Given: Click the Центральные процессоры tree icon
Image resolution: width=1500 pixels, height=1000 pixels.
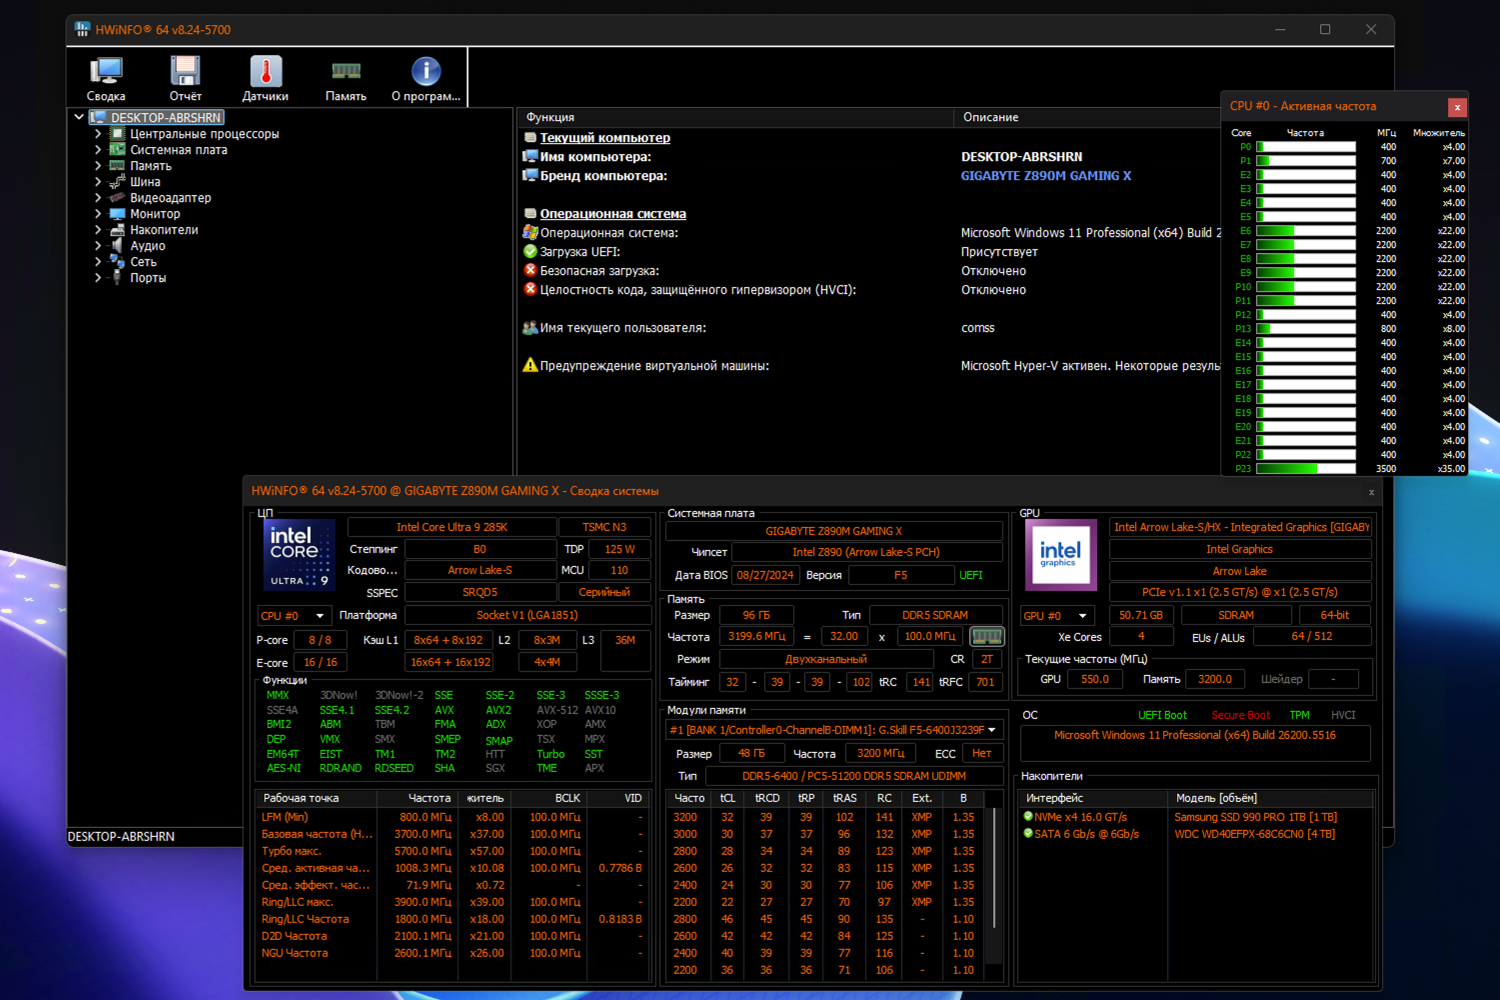Looking at the screenshot, I should coord(117,134).
